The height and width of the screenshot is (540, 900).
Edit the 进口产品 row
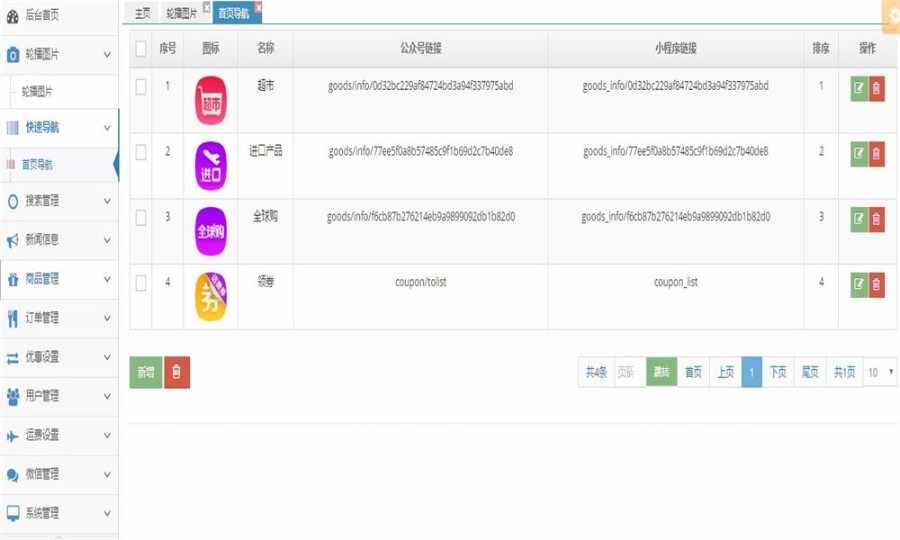point(859,154)
